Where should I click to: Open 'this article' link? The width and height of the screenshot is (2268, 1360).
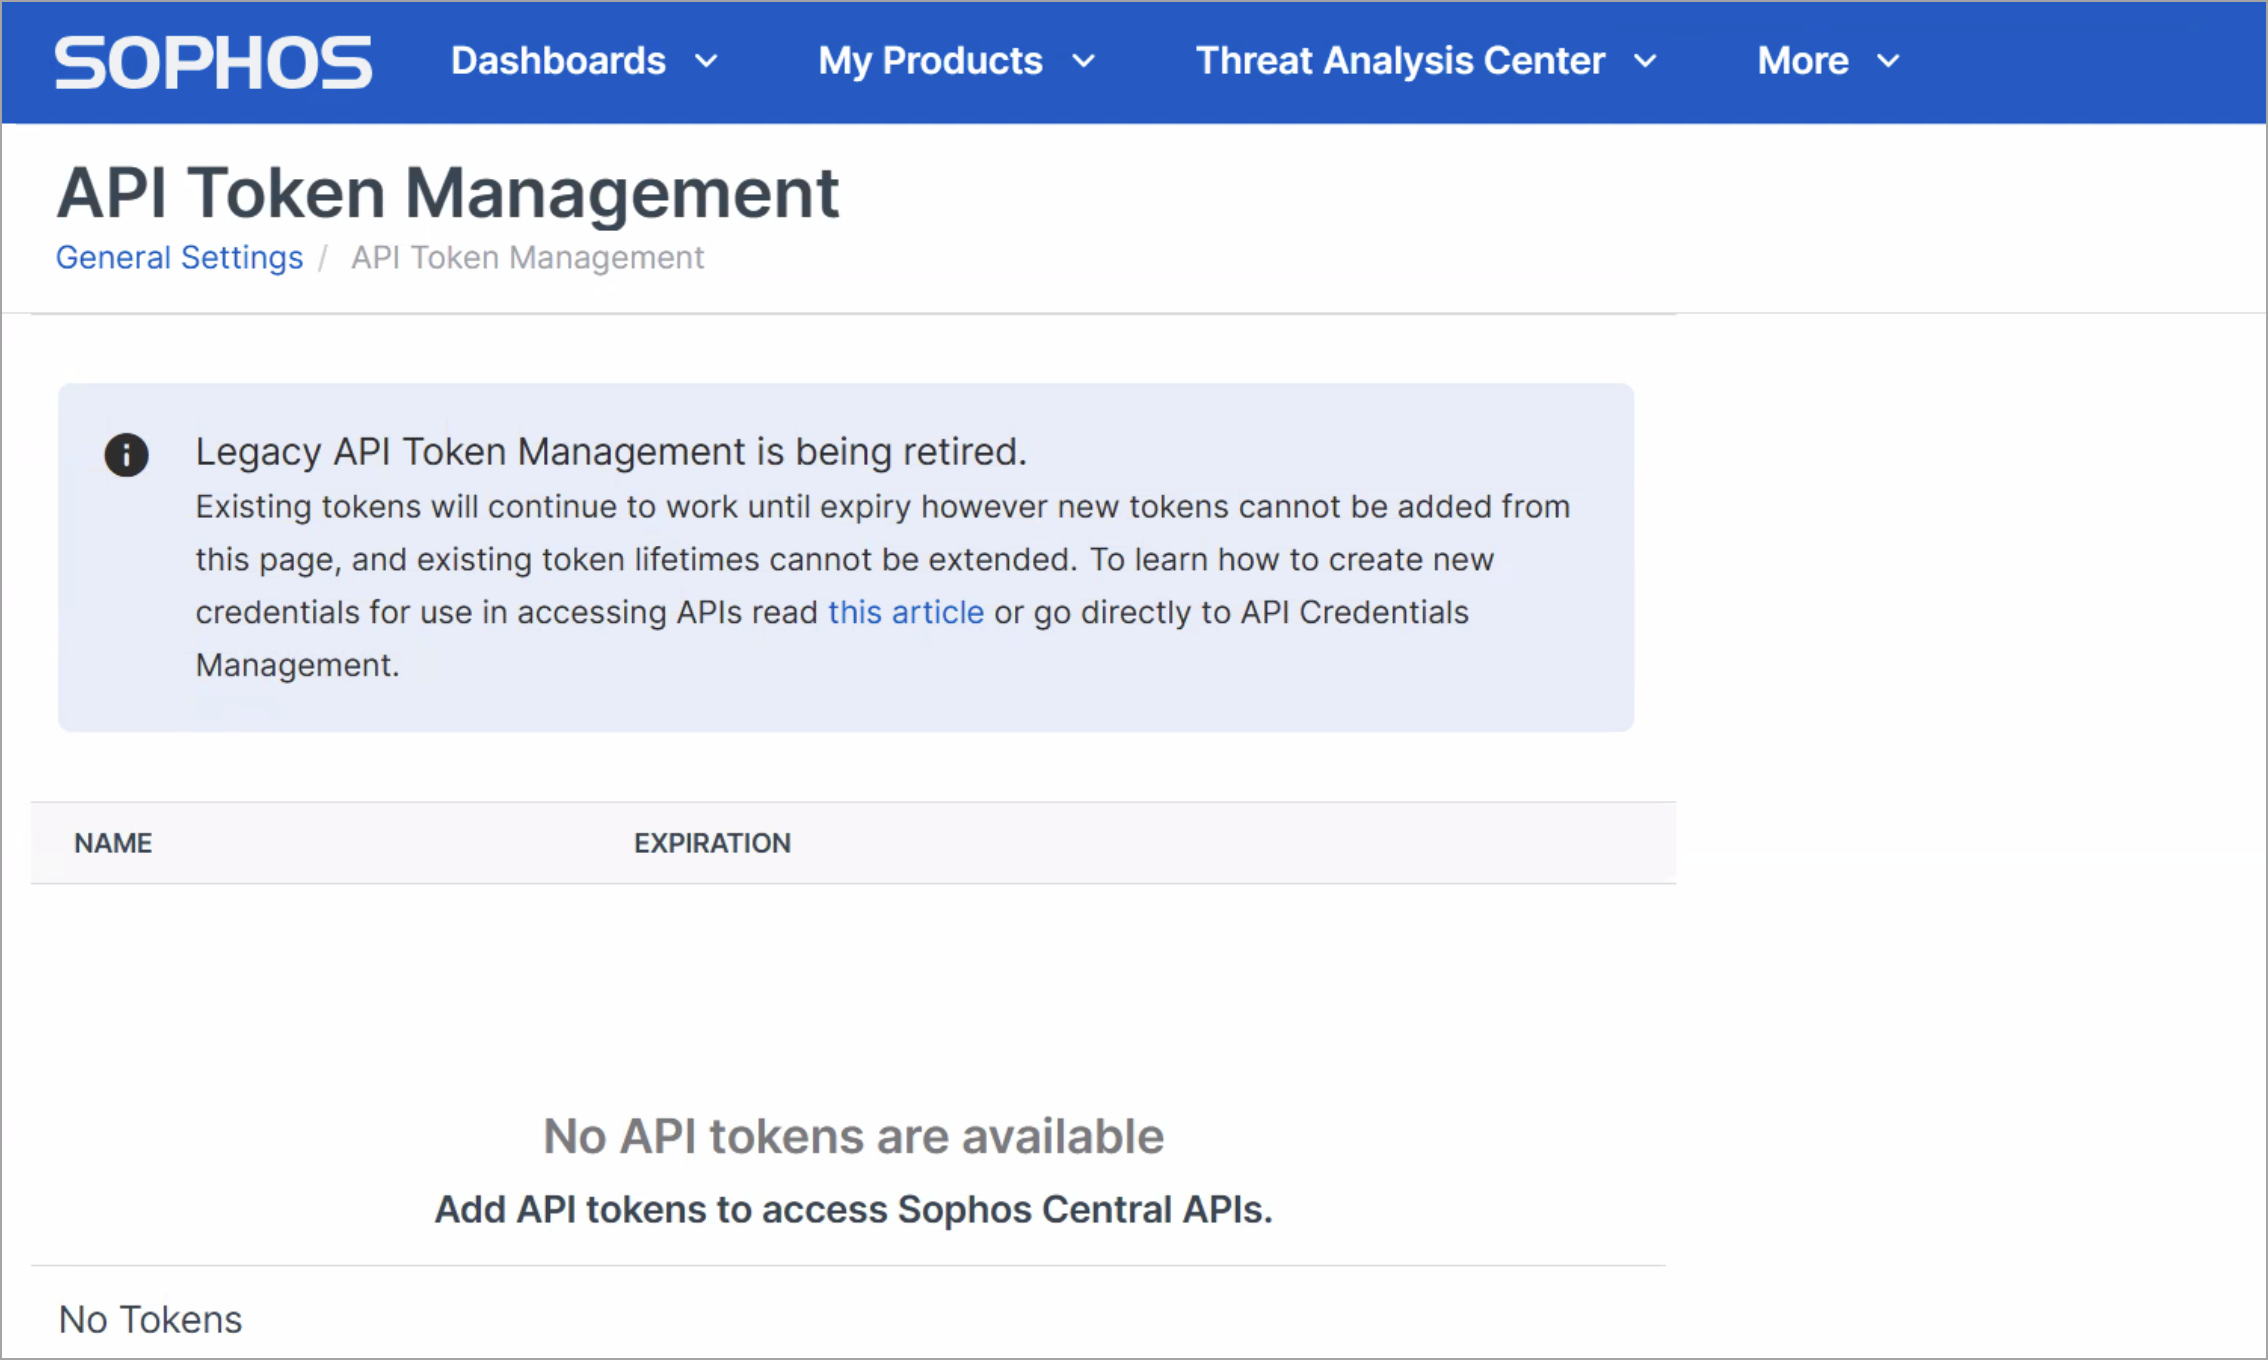click(x=906, y=612)
